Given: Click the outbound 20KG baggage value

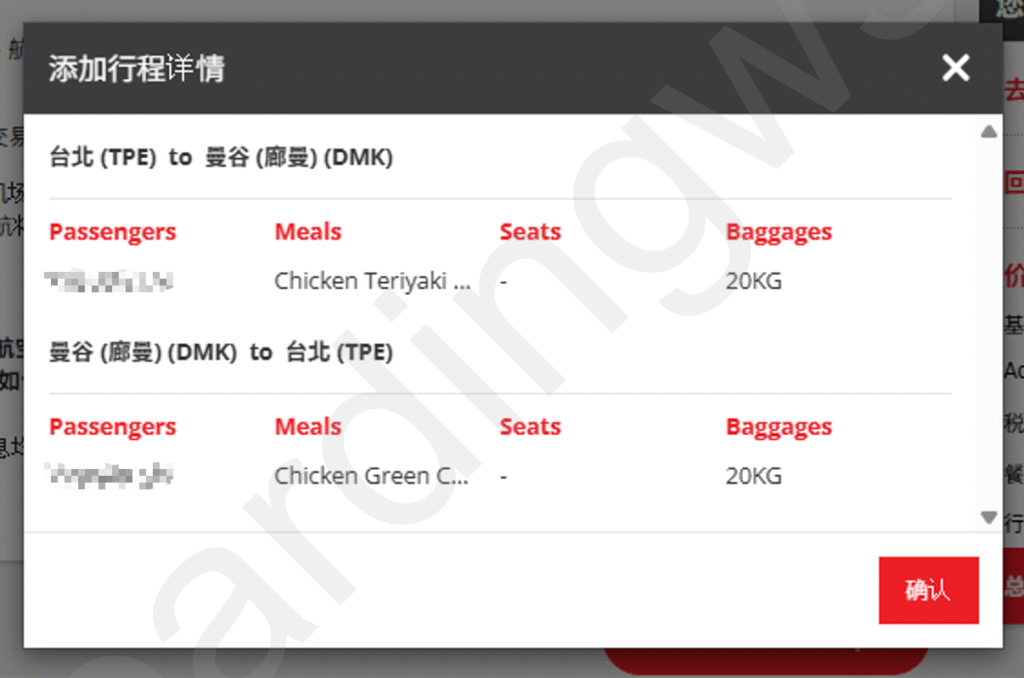Looking at the screenshot, I should (754, 281).
